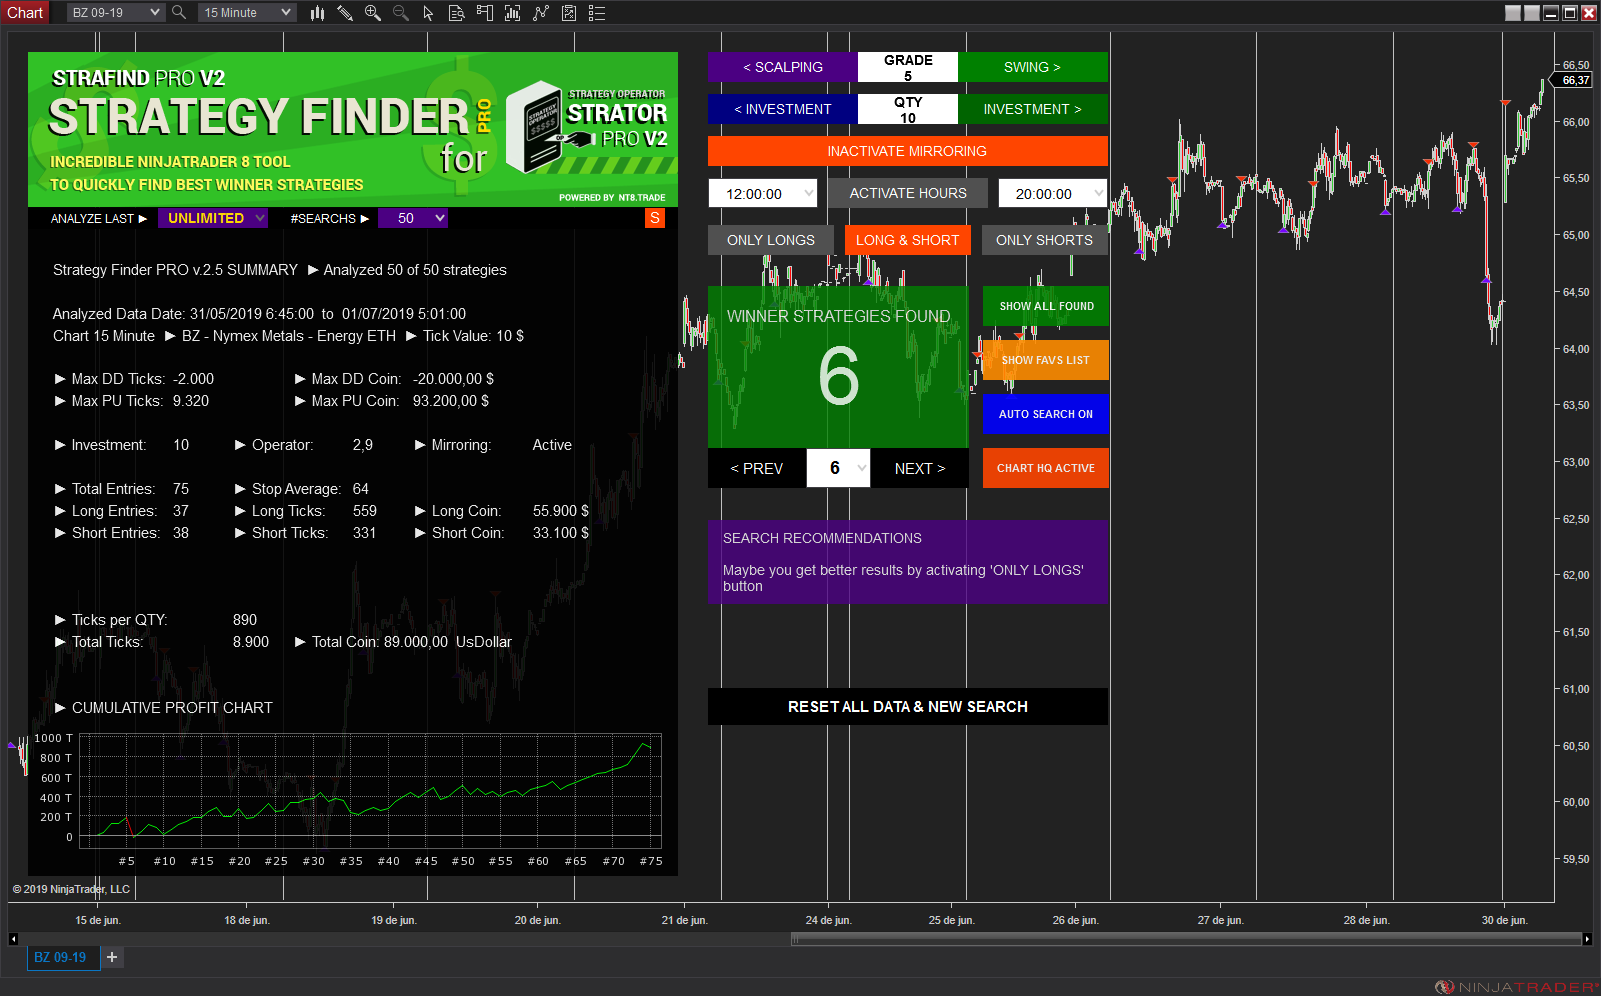Toggle the Chart Trader icon
This screenshot has width=1601, height=996.
tap(485, 13)
